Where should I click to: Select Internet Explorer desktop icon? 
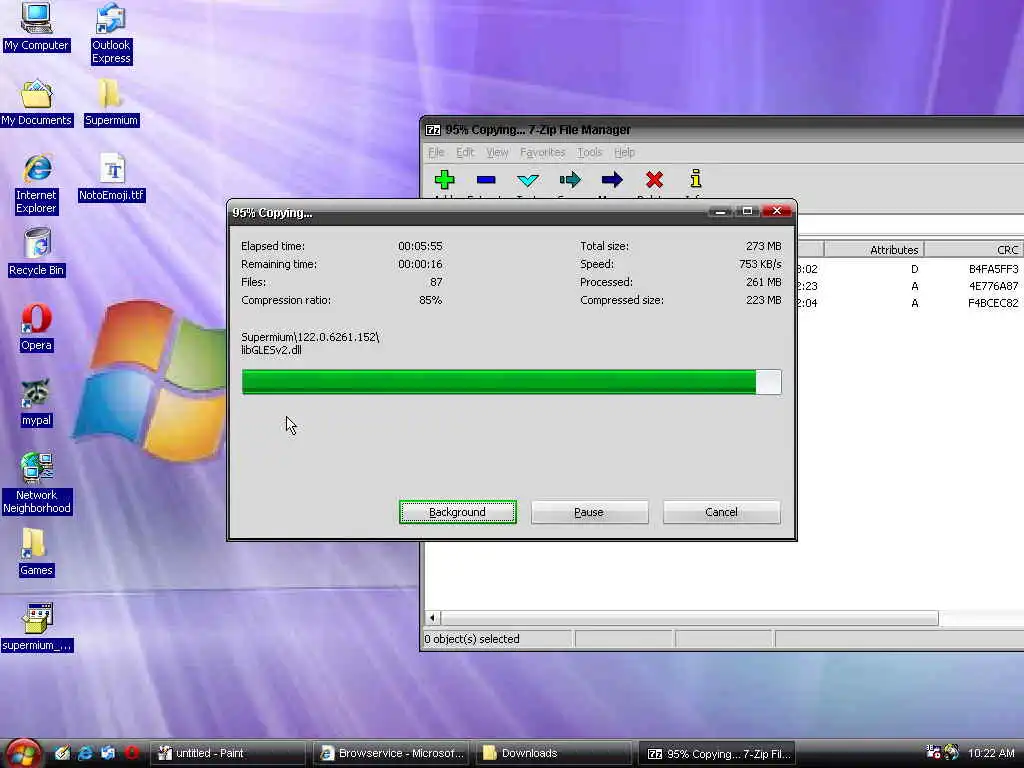36,184
